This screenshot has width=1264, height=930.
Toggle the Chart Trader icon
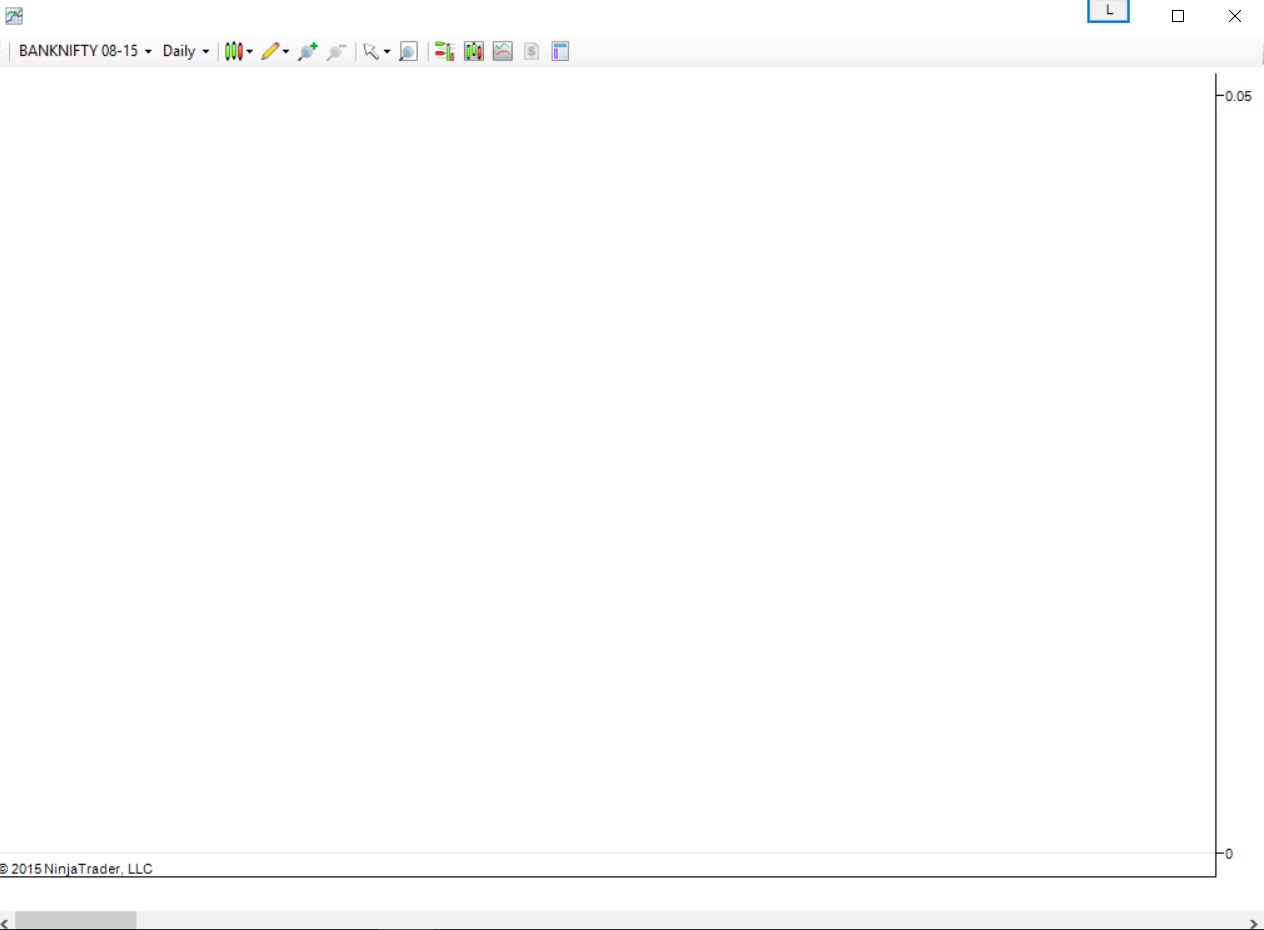click(445, 51)
